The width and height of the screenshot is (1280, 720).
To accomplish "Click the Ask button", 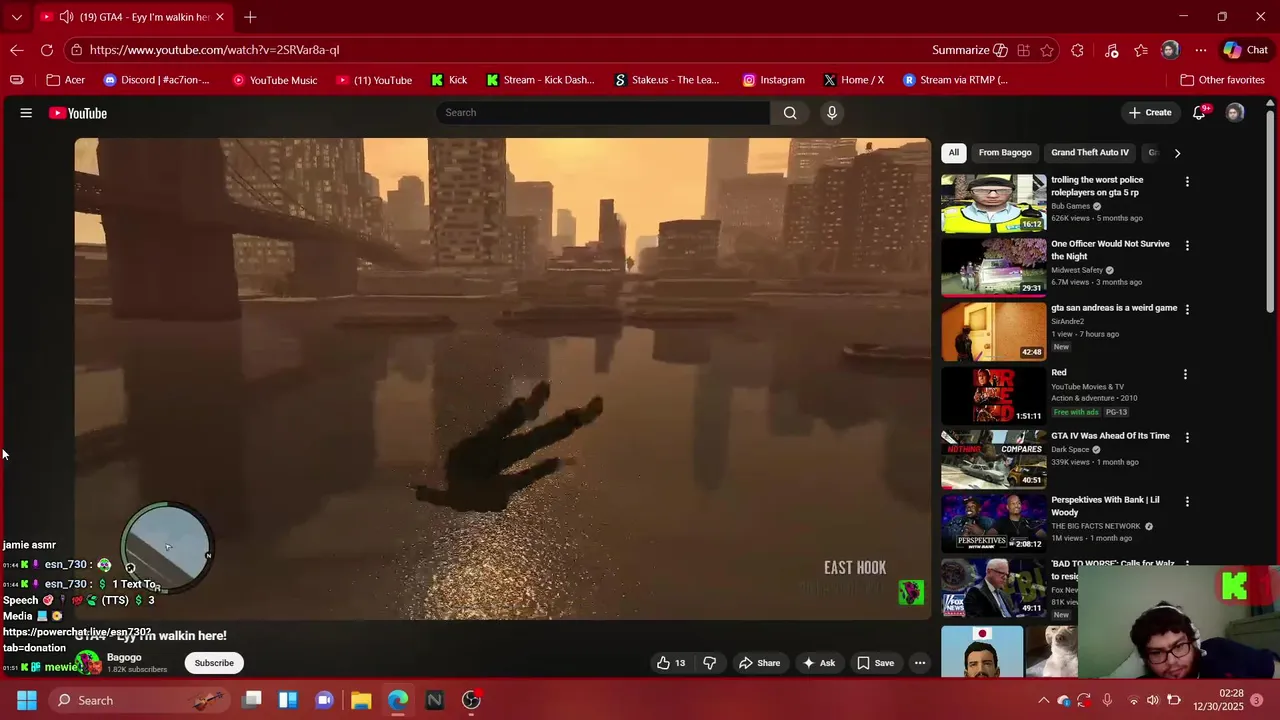I will point(819,663).
